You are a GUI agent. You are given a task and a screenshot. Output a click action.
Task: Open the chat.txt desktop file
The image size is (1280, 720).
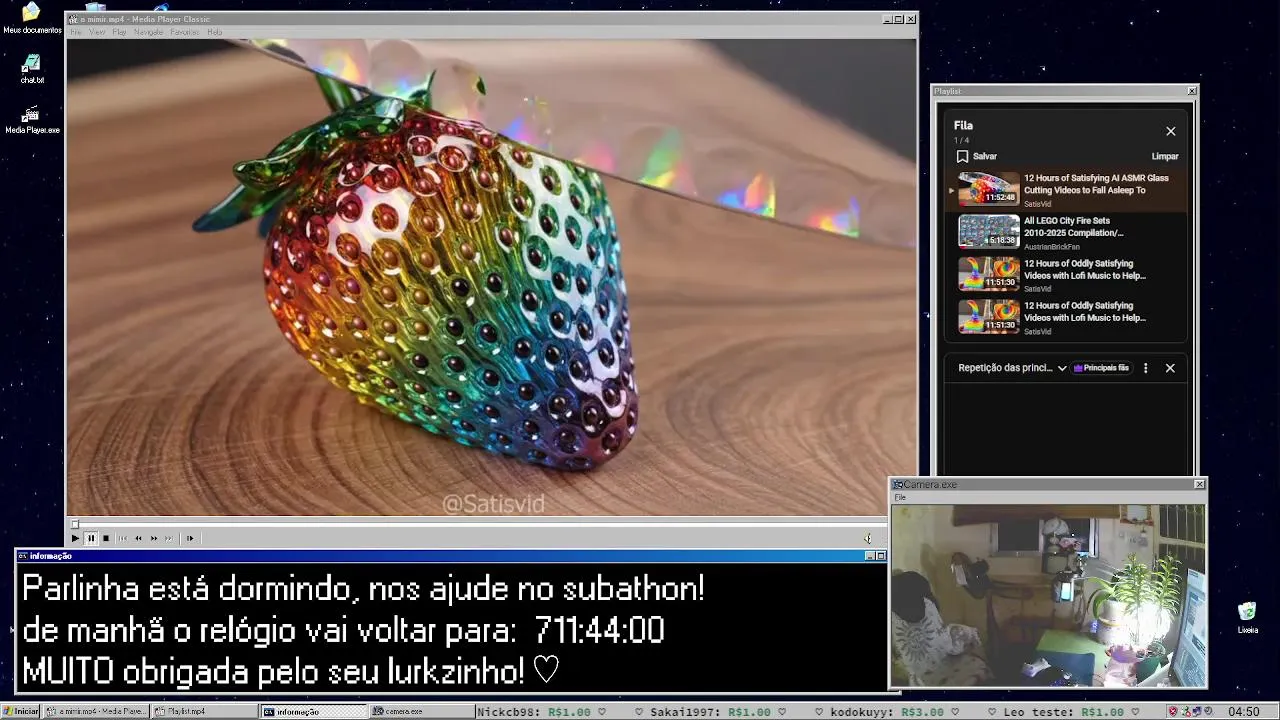pos(32,68)
